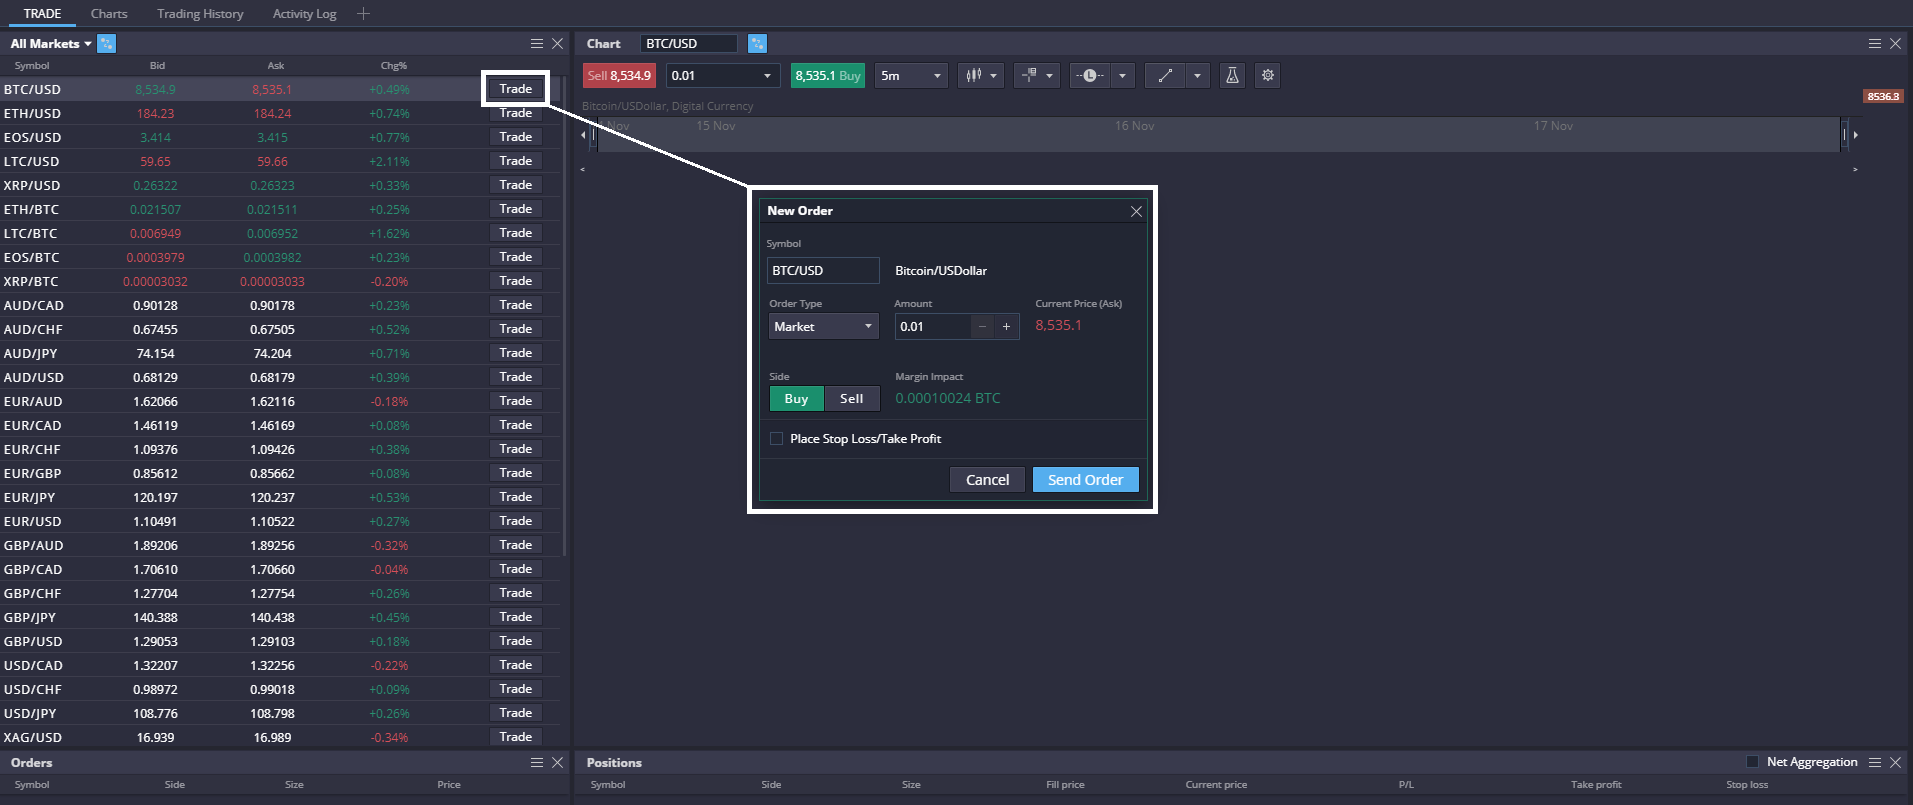
Task: Open the All Markets panel menu icon
Action: (537, 43)
